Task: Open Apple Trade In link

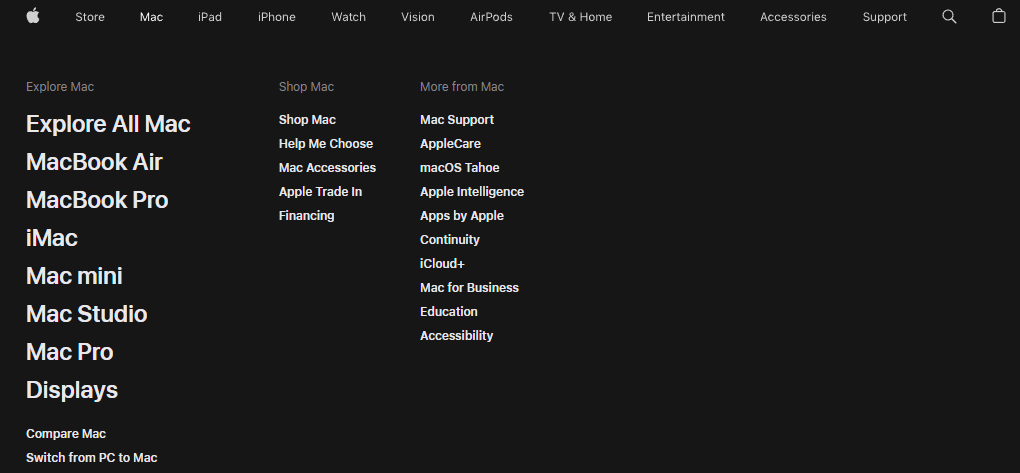Action: 321,192
